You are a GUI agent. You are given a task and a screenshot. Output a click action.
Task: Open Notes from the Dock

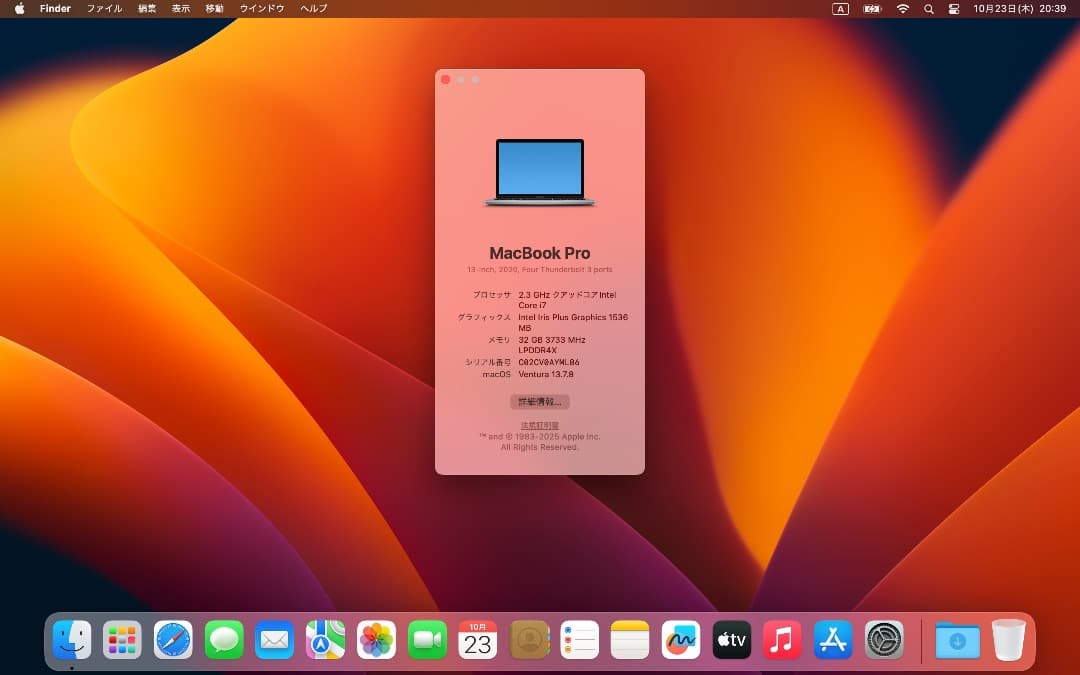(630, 639)
